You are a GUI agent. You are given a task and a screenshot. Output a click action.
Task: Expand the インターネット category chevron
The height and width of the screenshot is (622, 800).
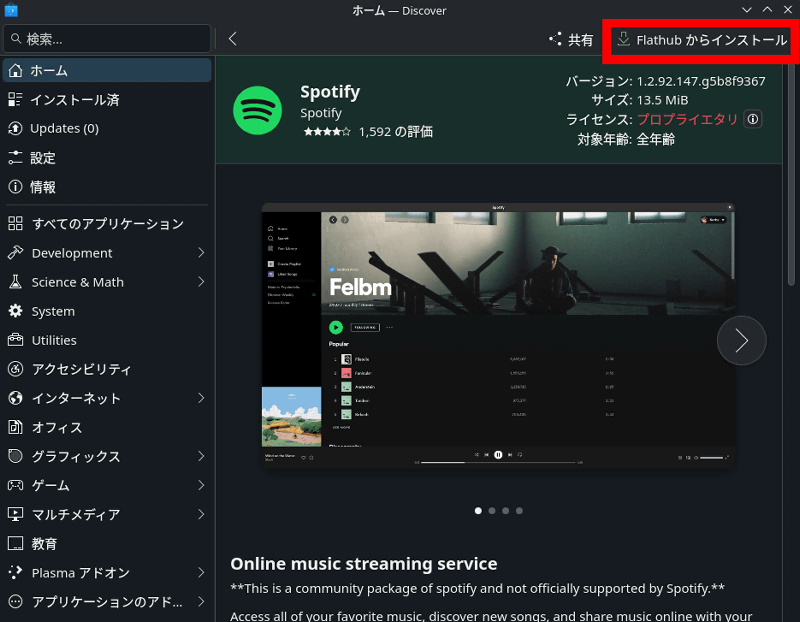(x=201, y=398)
